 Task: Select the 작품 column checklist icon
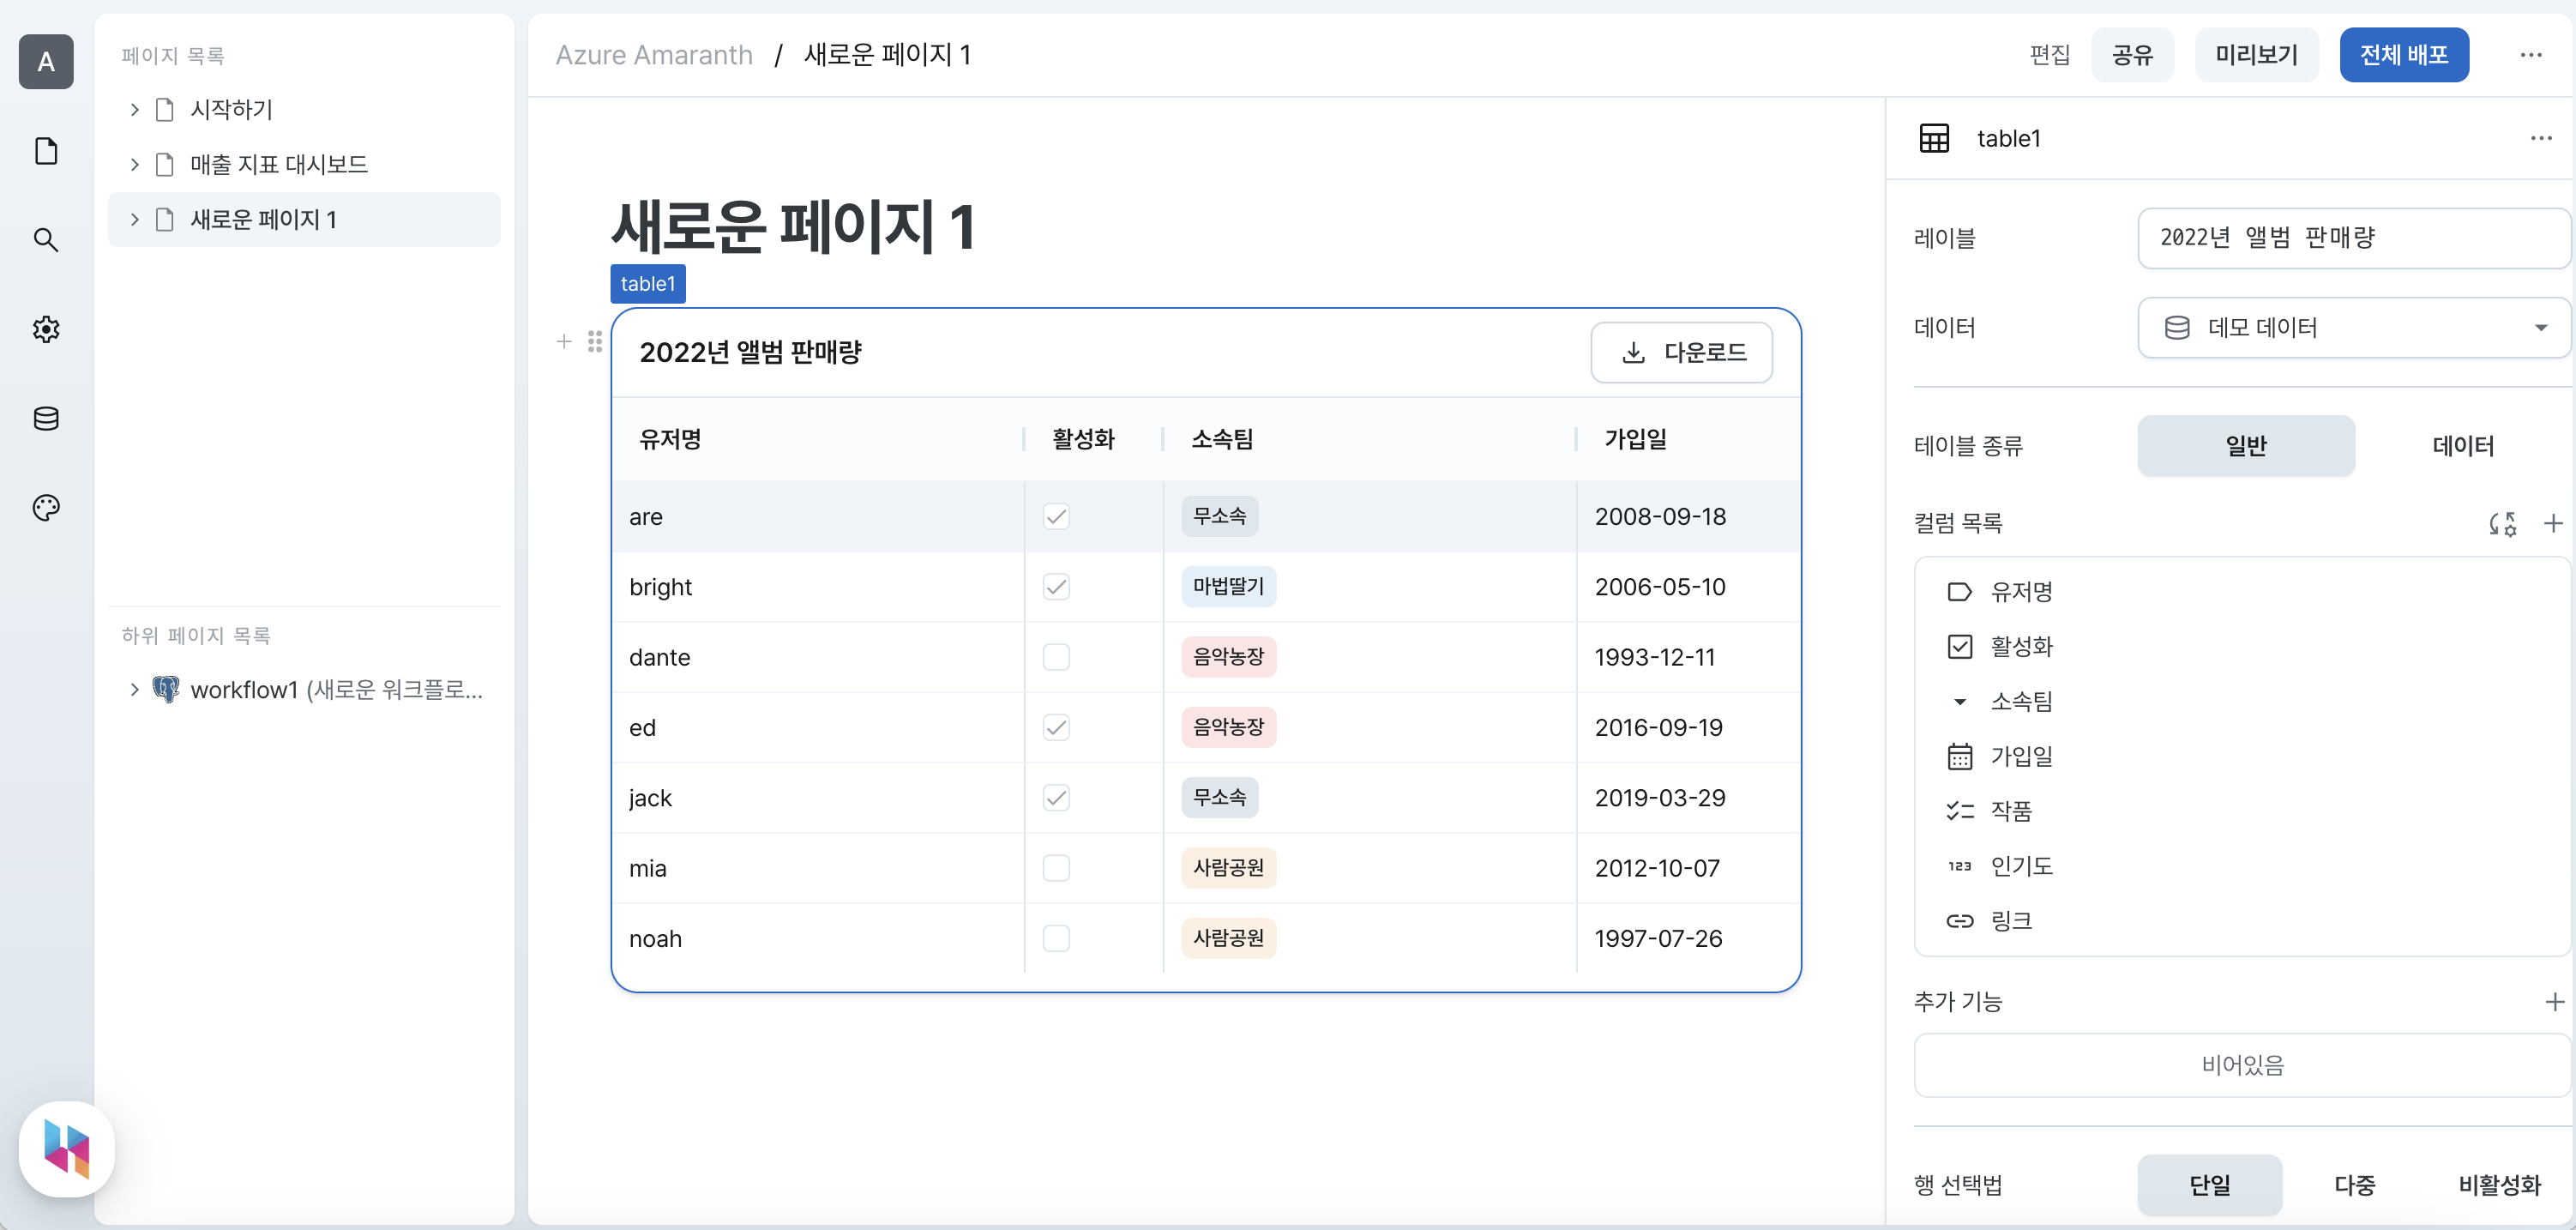(1959, 811)
